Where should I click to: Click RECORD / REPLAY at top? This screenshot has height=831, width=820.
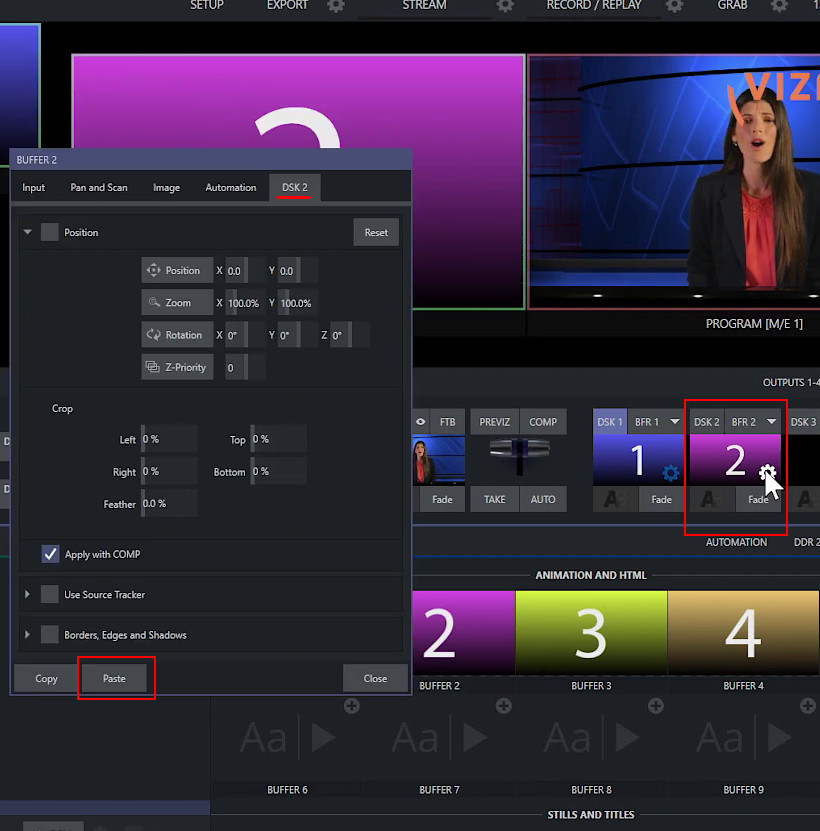pyautogui.click(x=594, y=5)
